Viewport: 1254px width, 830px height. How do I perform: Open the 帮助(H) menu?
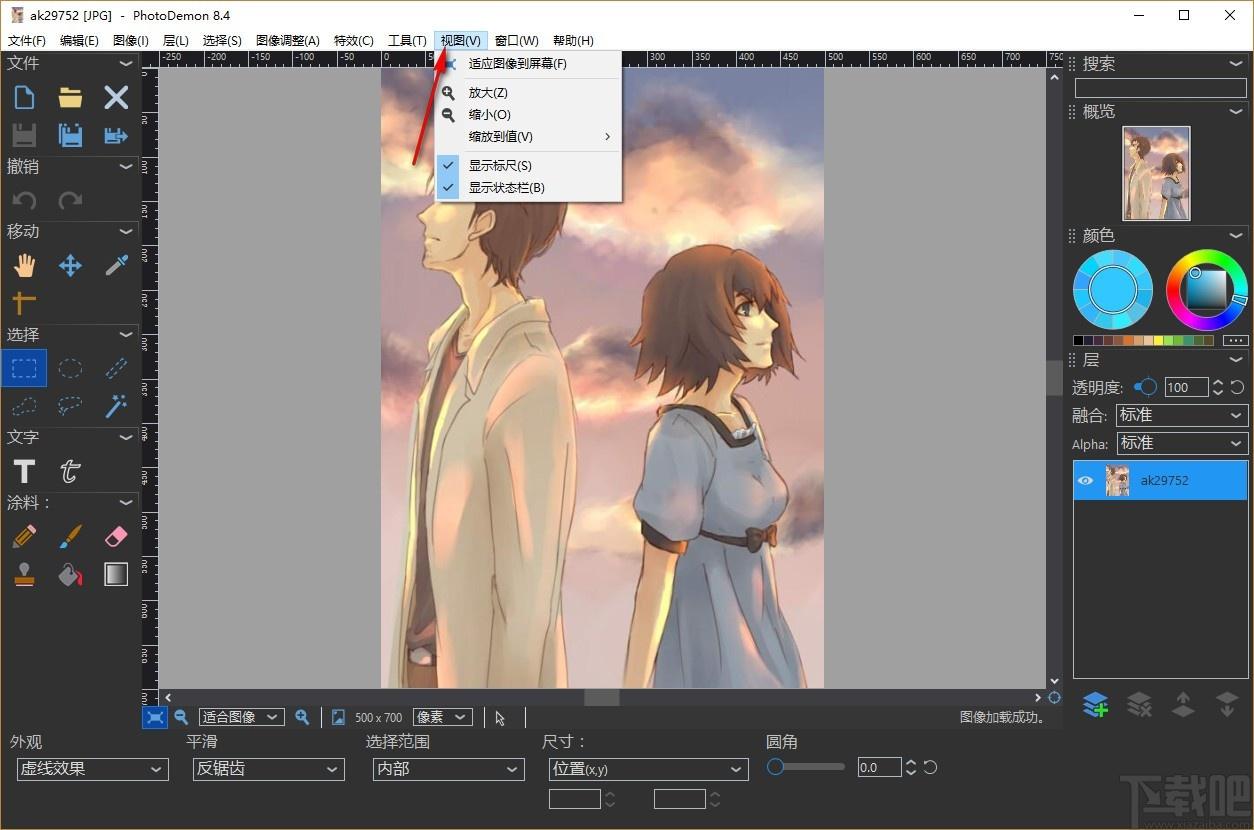click(573, 41)
